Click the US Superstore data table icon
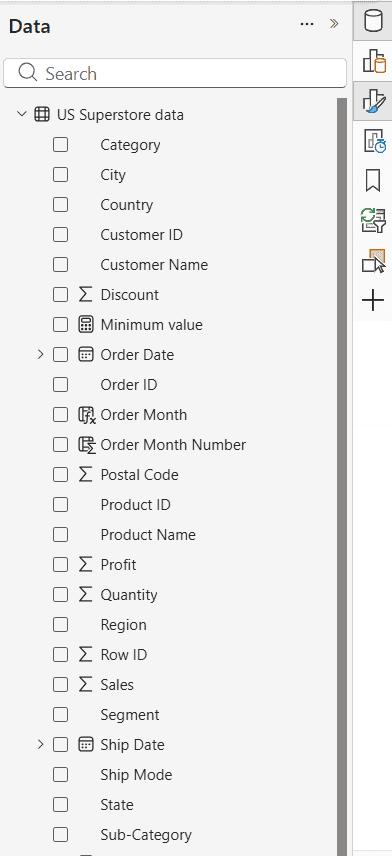The image size is (392, 856). (42, 115)
